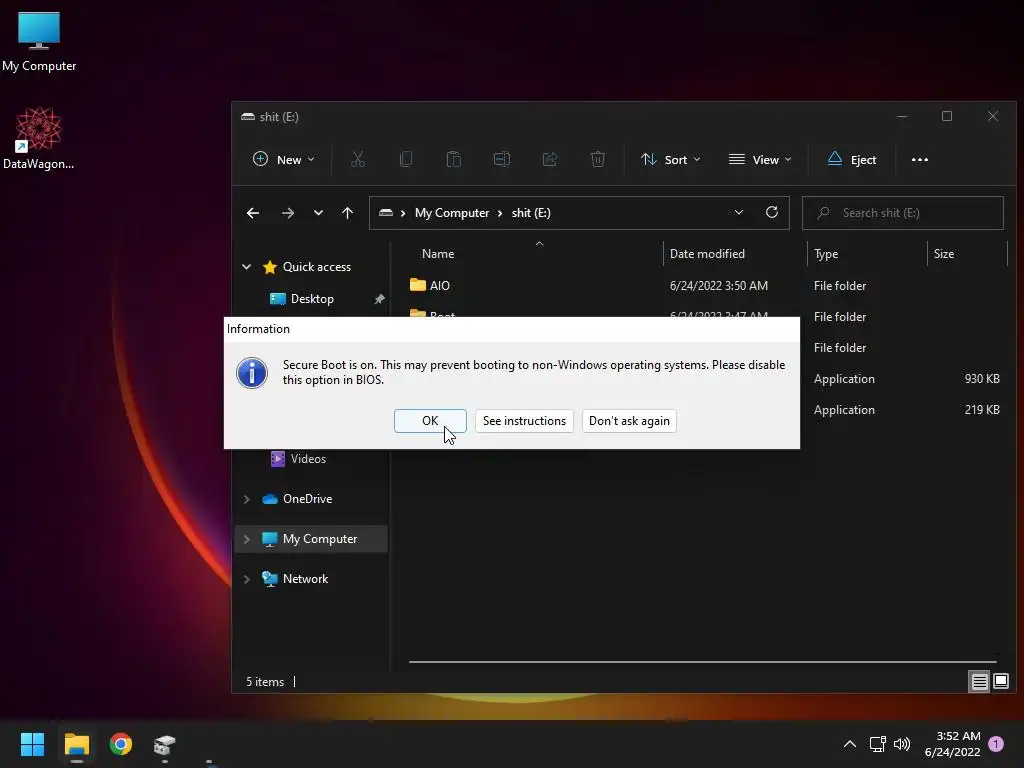Go forward with the forward arrow
The height and width of the screenshot is (768, 1024).
click(x=287, y=213)
